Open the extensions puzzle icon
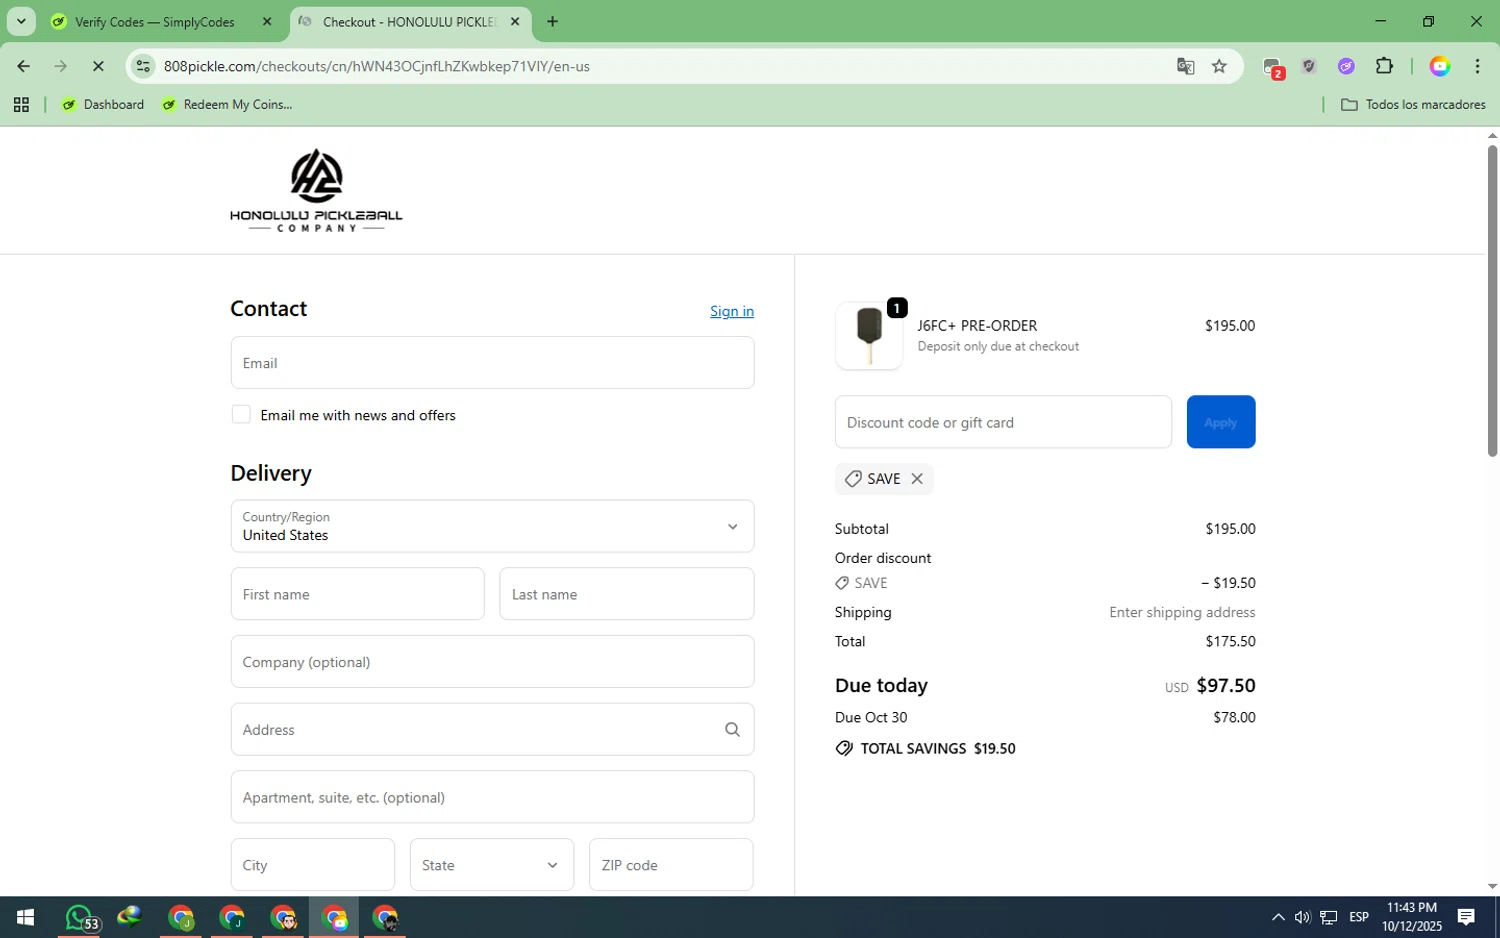Image resolution: width=1500 pixels, height=938 pixels. 1384,66
